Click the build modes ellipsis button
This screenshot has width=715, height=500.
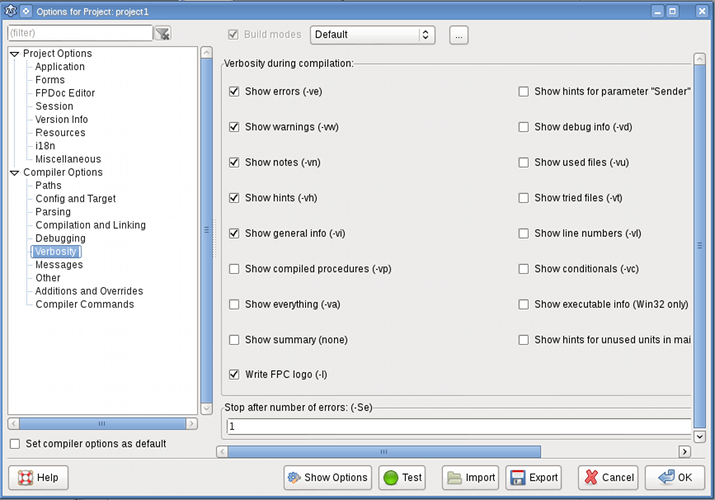tap(459, 34)
